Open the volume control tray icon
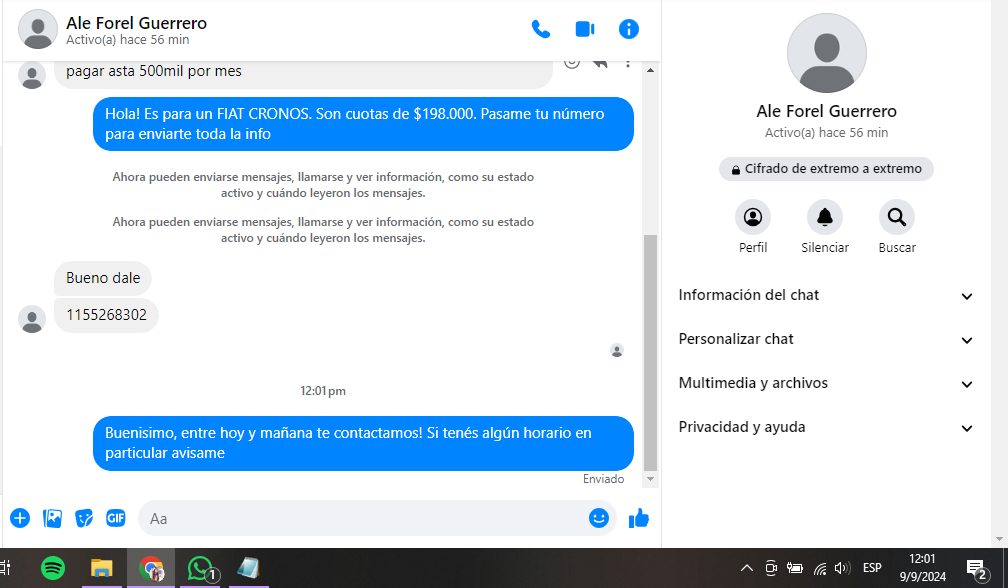 coord(842,568)
